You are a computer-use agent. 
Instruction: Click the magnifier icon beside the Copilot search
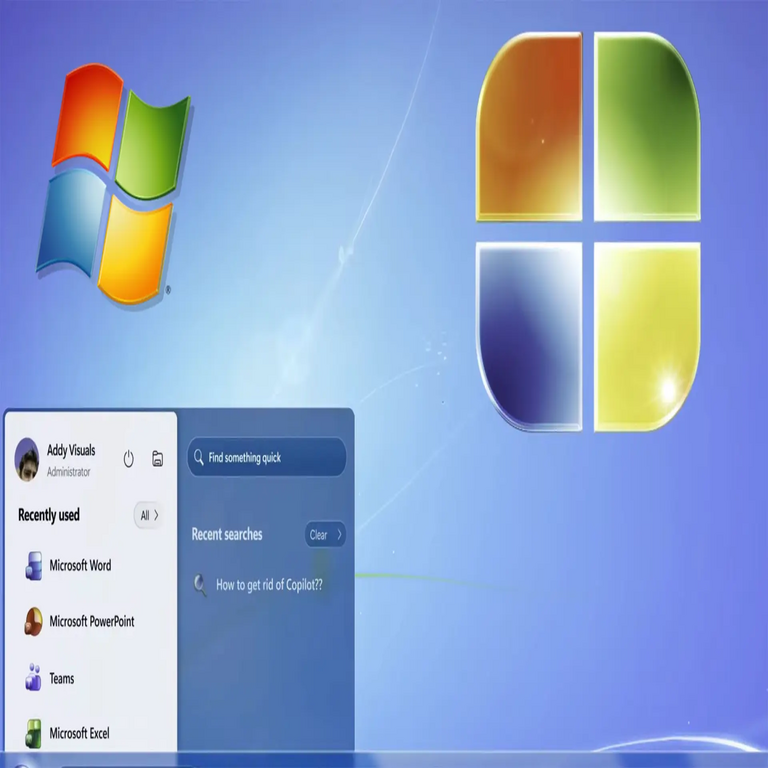tap(200, 585)
